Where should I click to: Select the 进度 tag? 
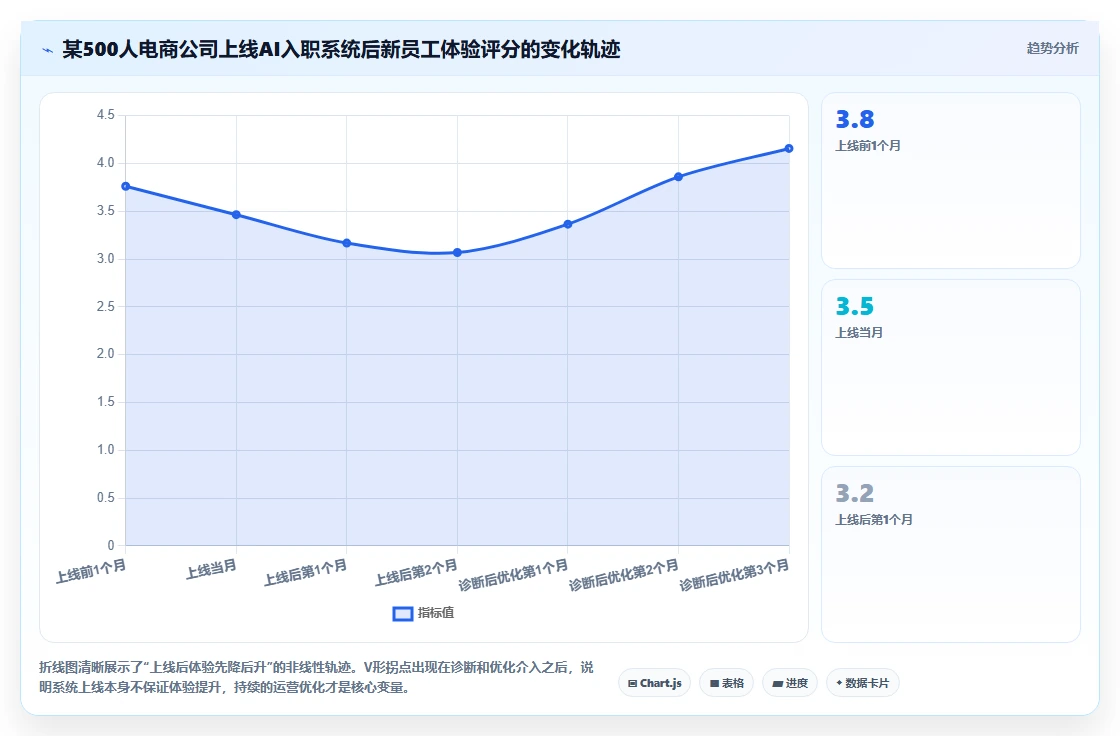(790, 683)
